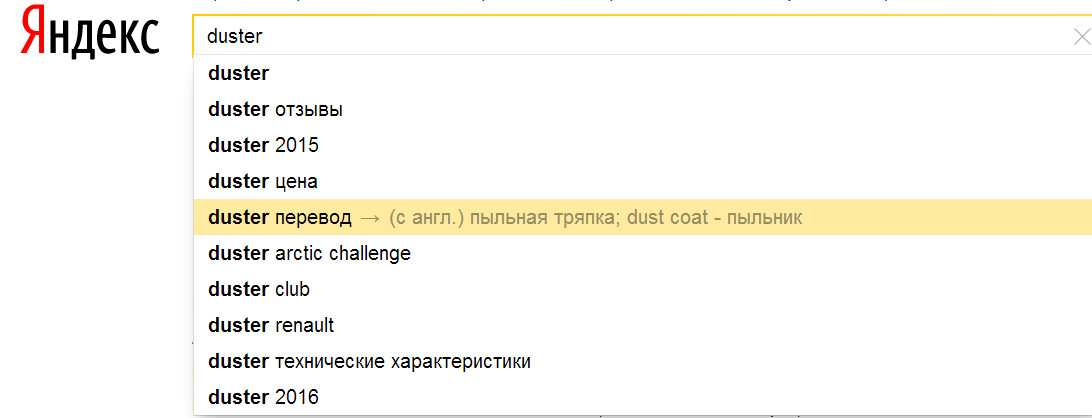Click the "пыльная тряпка" translation hint text
The height and width of the screenshot is (418, 1092).
point(543,218)
